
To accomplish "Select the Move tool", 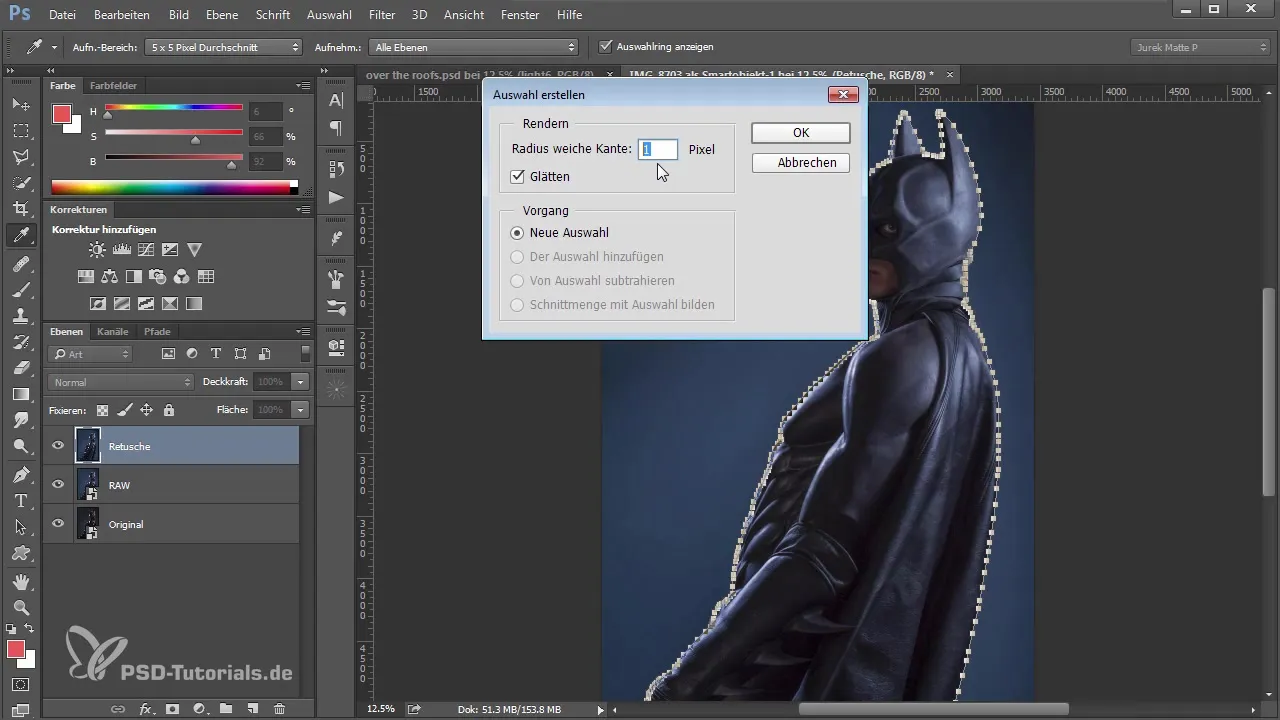I will pyautogui.click(x=20, y=104).
